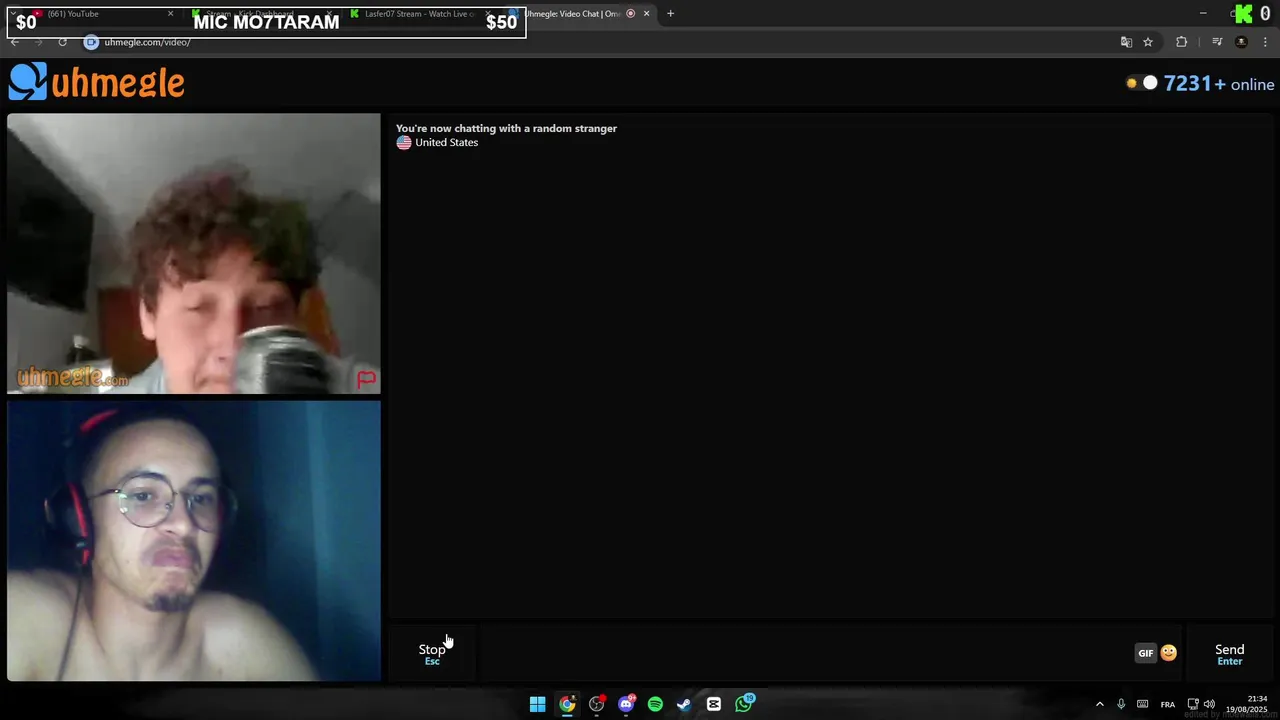This screenshot has width=1280, height=720.
Task: Expand the hidden system tray icons
Action: [x=1100, y=704]
